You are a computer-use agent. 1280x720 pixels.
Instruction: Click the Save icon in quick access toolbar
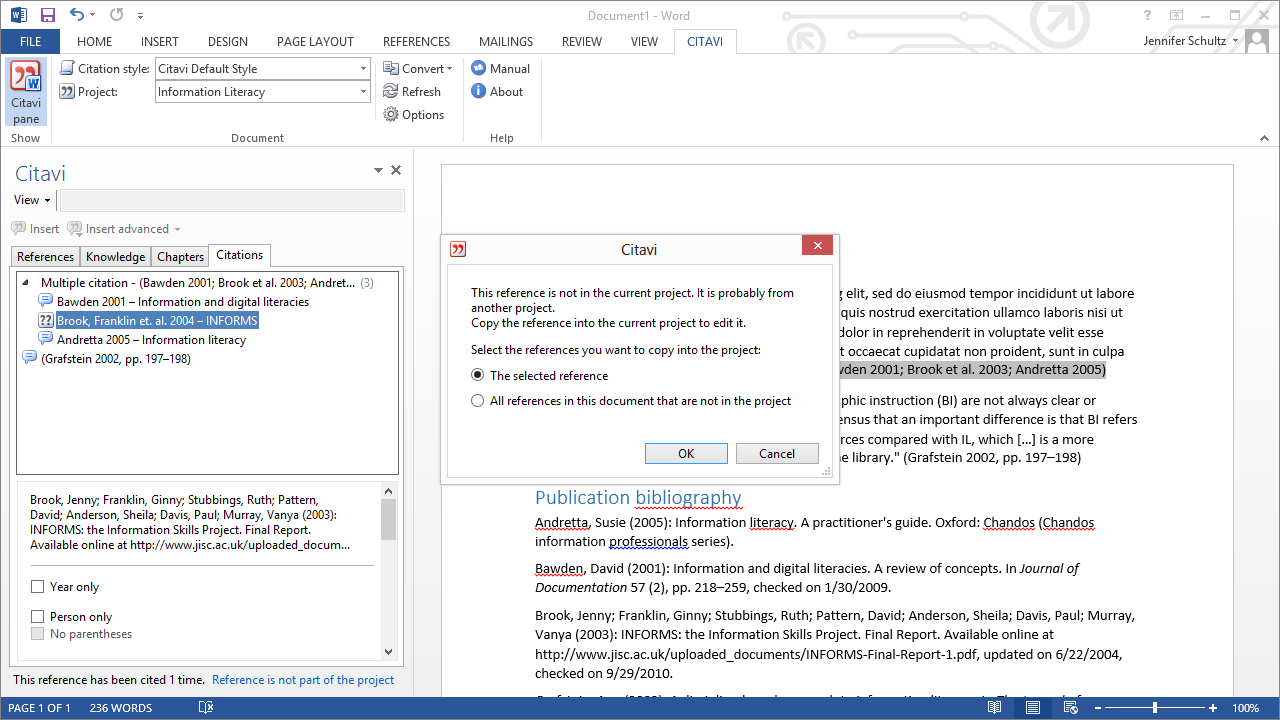click(x=47, y=15)
